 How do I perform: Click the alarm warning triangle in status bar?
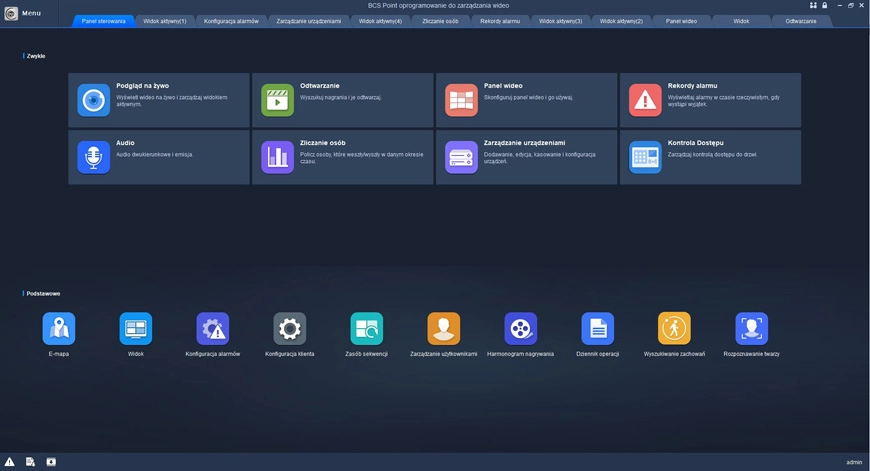point(9,462)
